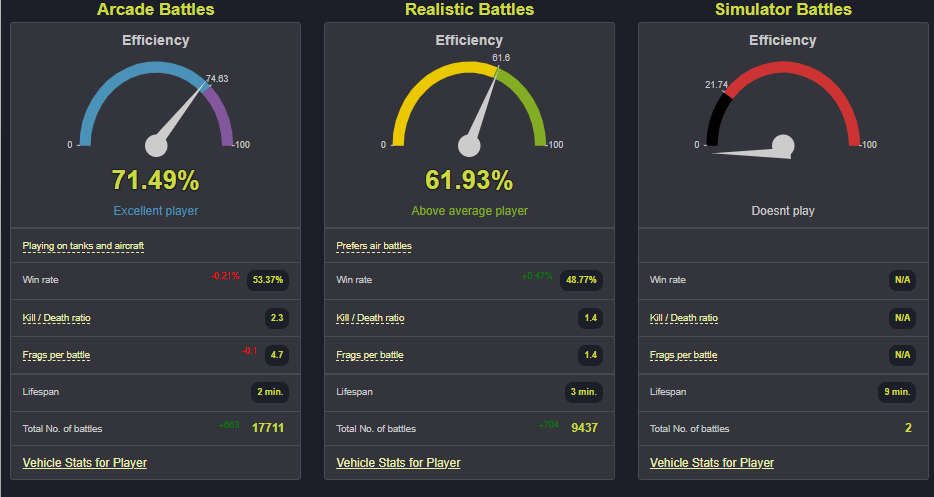Open Vehicle Stats for Player under Realistic Battles

coord(398,463)
